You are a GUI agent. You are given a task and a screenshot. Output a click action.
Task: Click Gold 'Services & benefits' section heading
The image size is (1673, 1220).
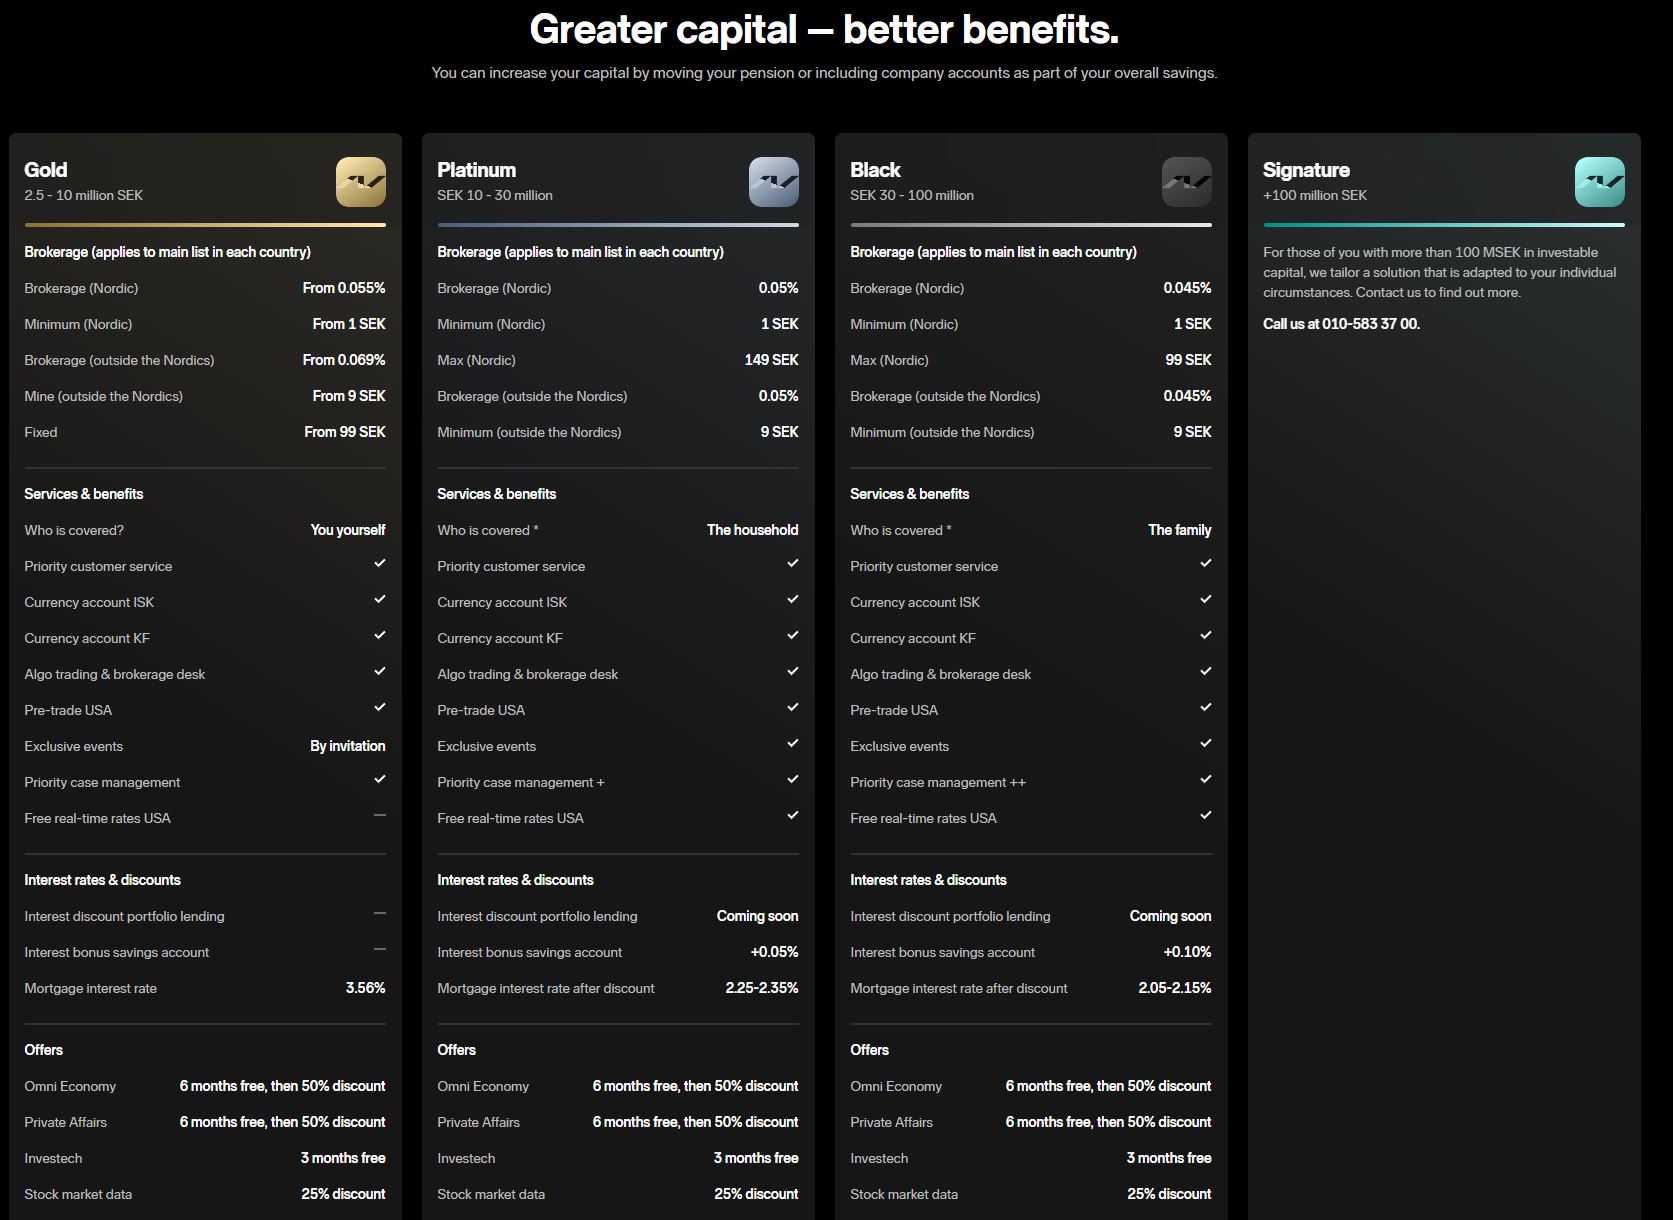pyautogui.click(x=84, y=494)
